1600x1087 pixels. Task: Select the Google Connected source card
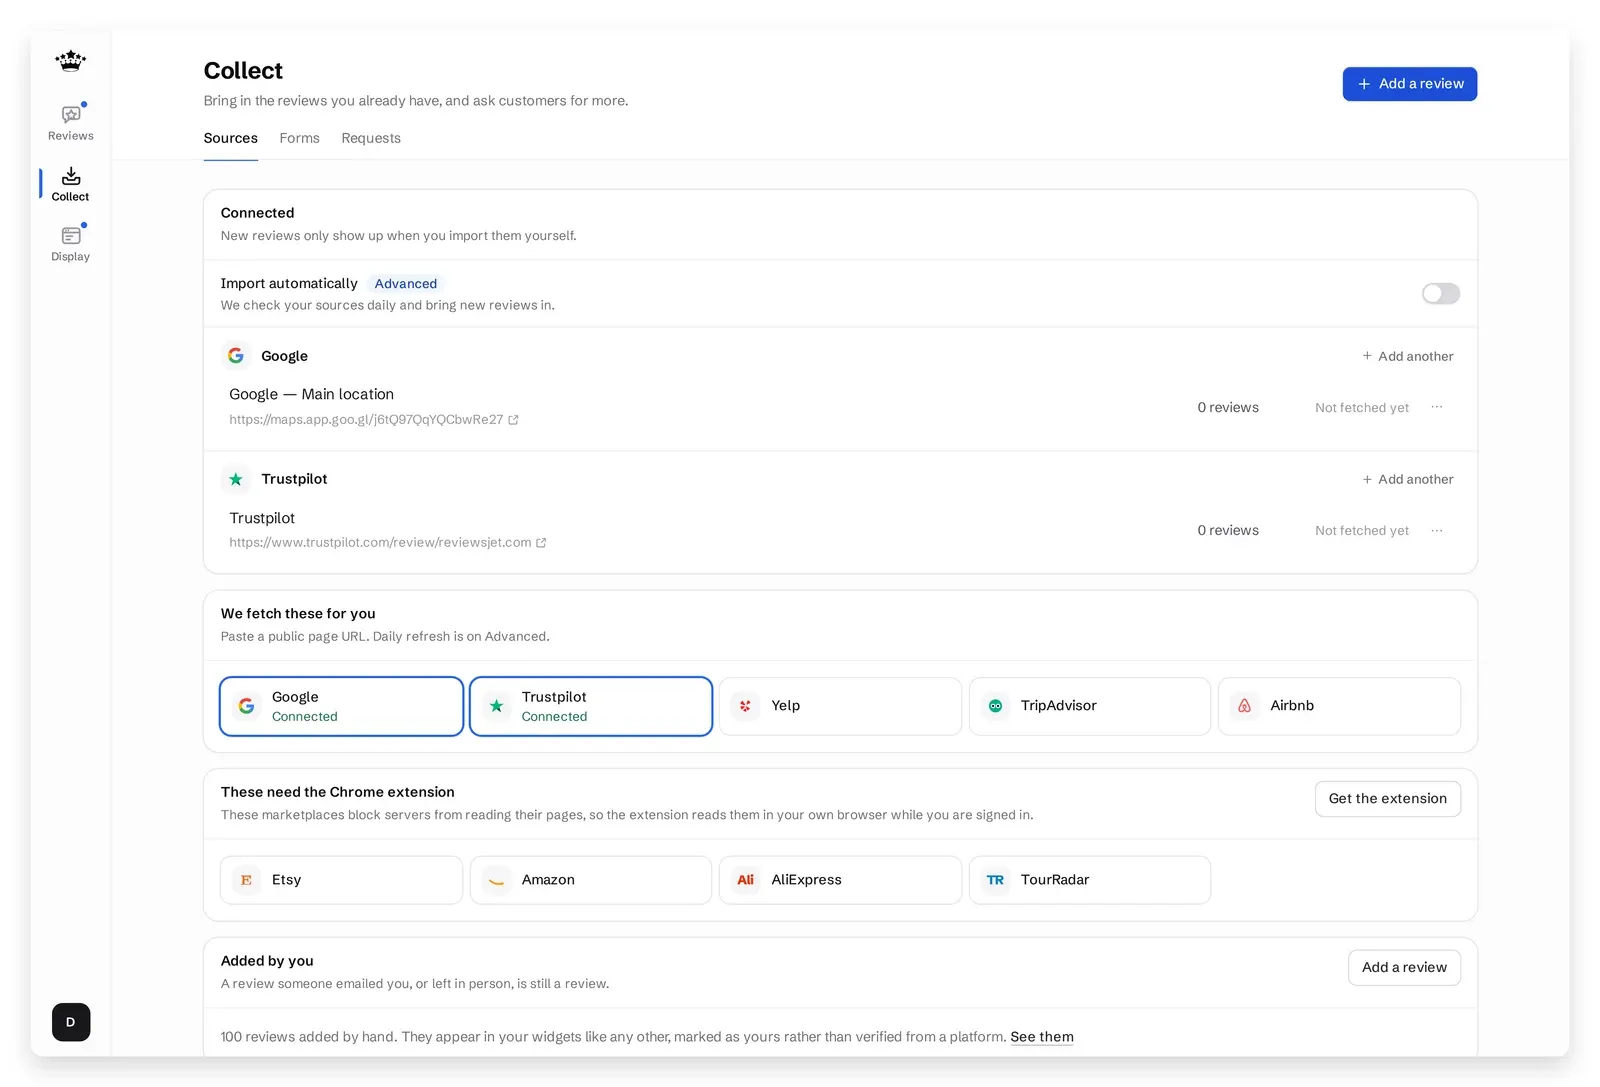click(341, 706)
